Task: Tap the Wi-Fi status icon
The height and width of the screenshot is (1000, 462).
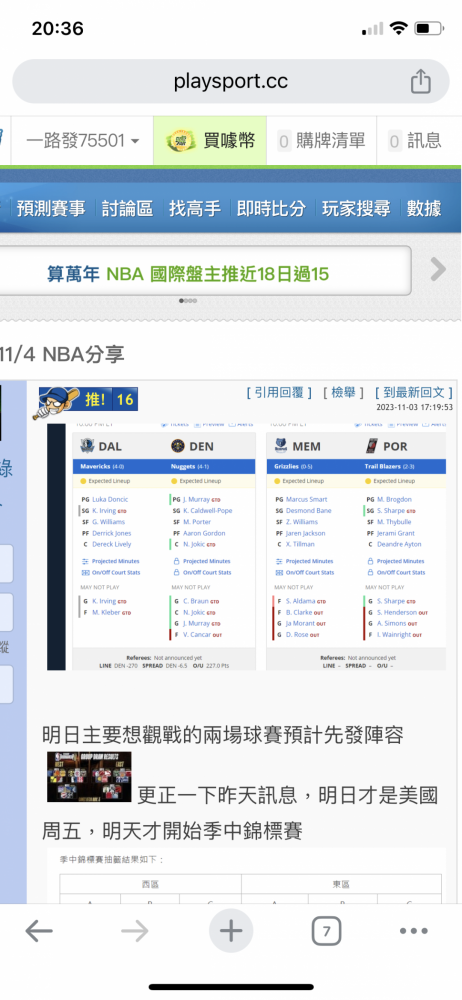Action: 399,29
